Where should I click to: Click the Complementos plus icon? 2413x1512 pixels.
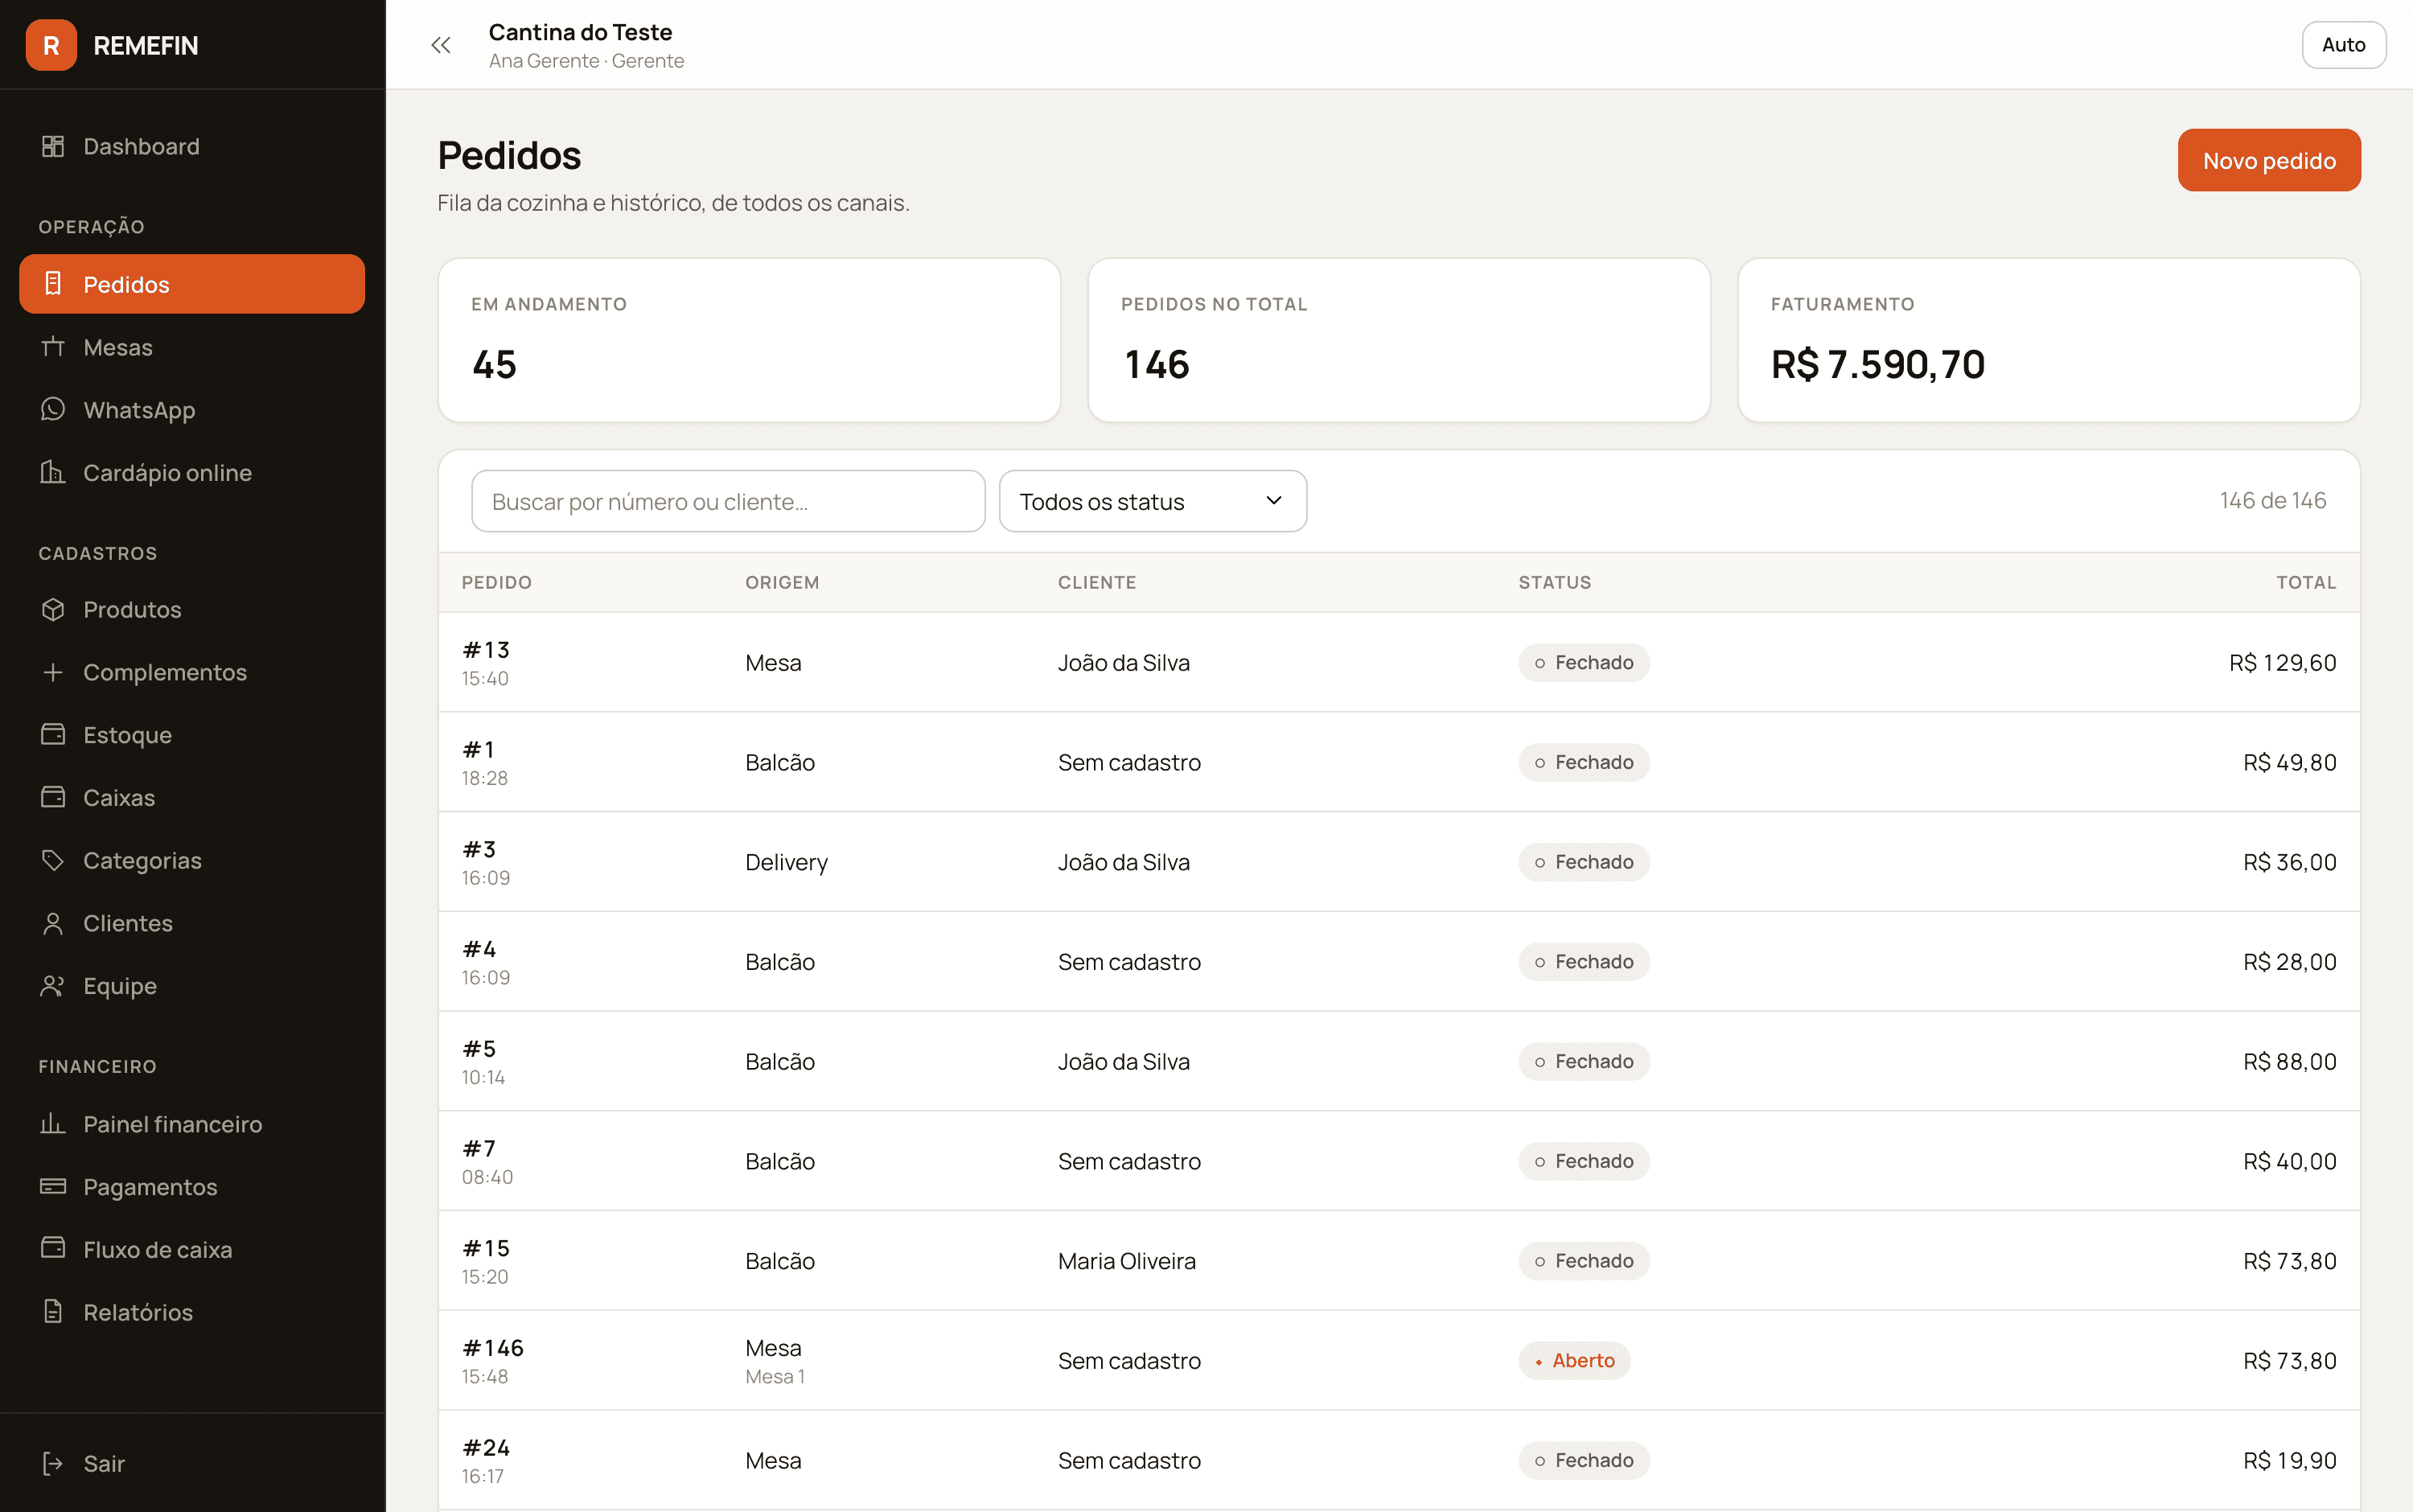53,672
